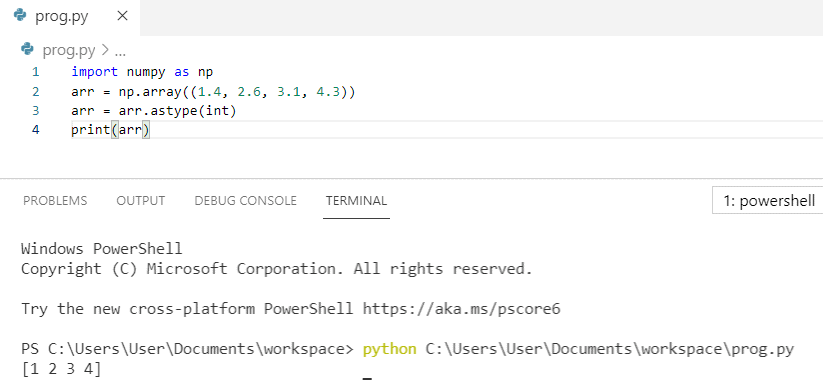Expand the breadcrumb ellipsis symbol list

tap(120, 51)
